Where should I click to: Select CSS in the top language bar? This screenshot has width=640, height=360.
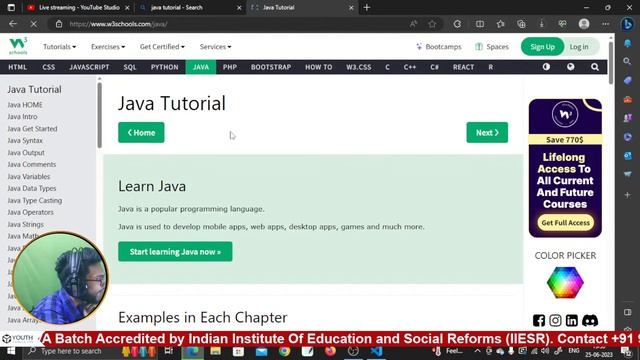coord(49,67)
